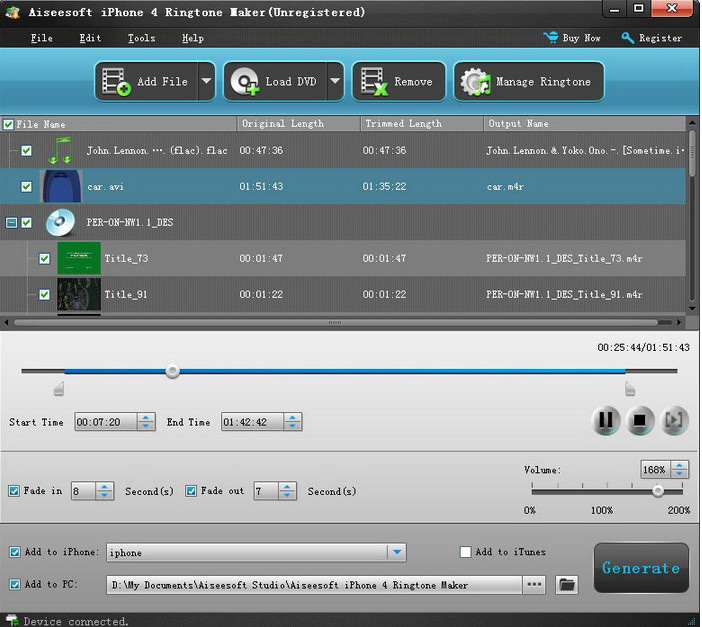This screenshot has width=702, height=627.
Task: Open the Load DVD dropdown arrow
Action: point(335,81)
